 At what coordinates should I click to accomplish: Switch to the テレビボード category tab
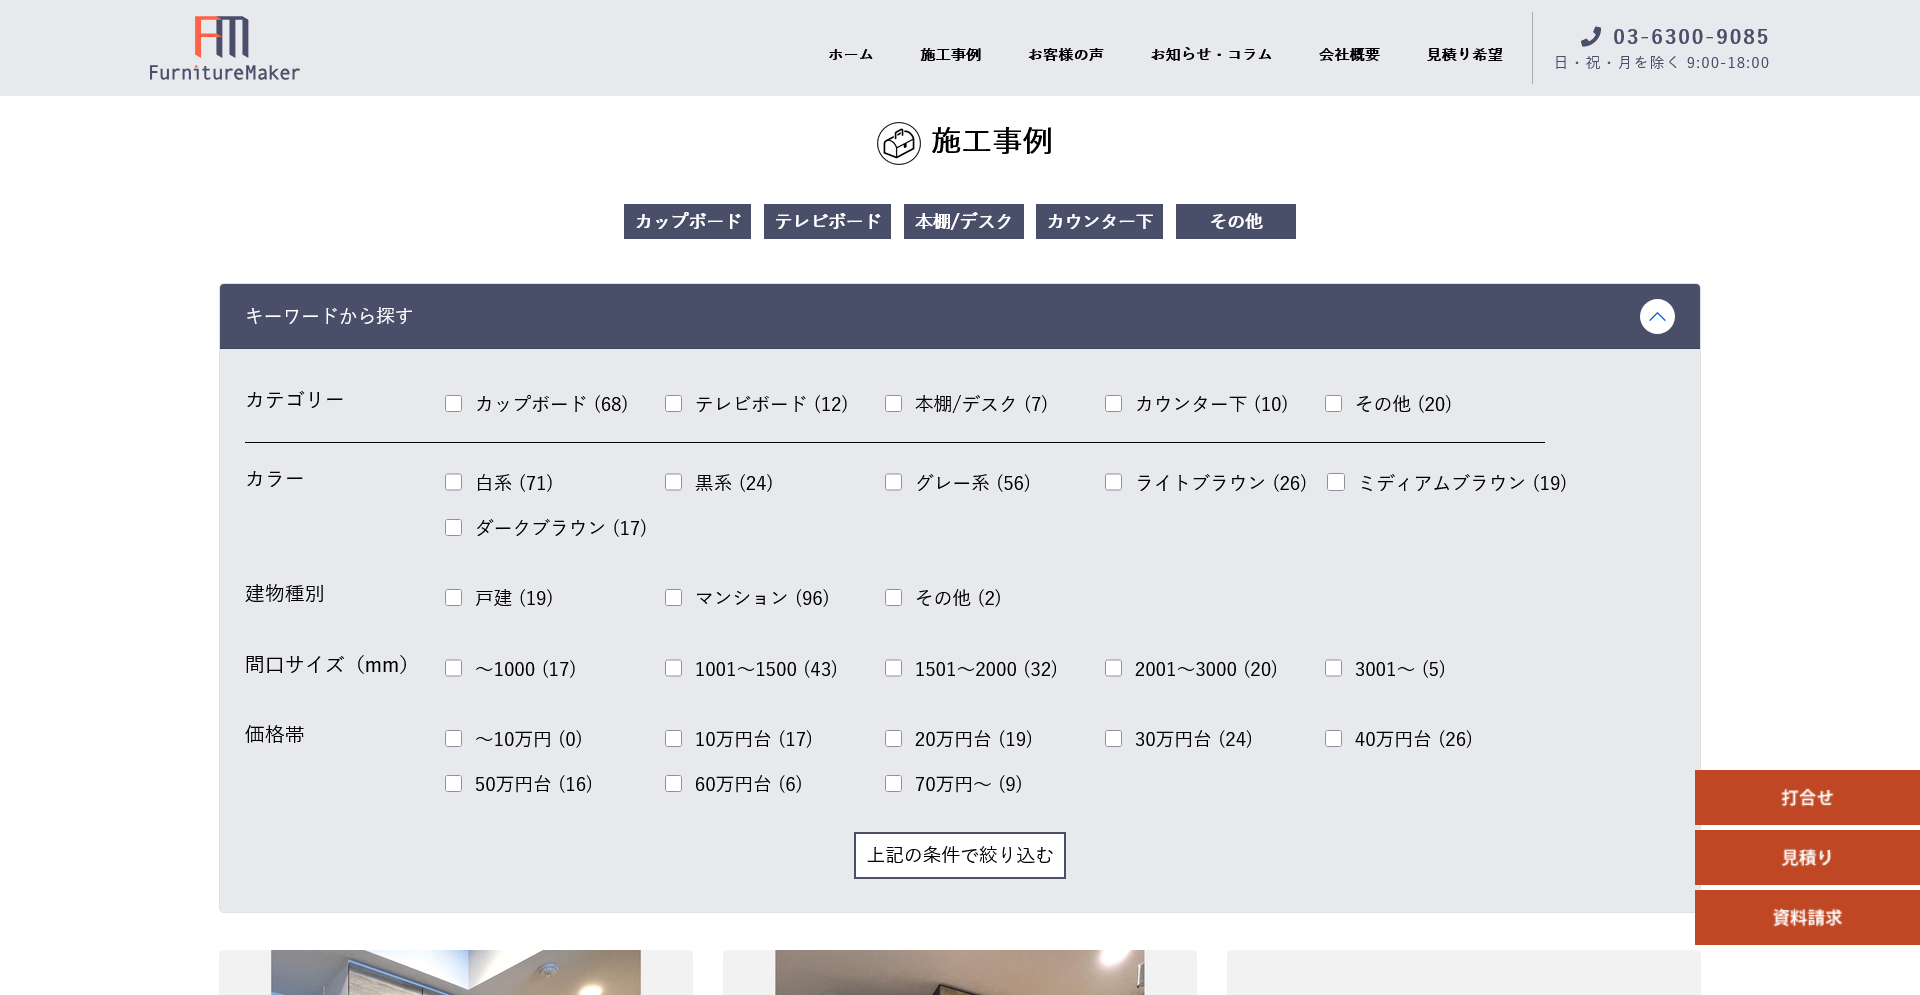[827, 222]
